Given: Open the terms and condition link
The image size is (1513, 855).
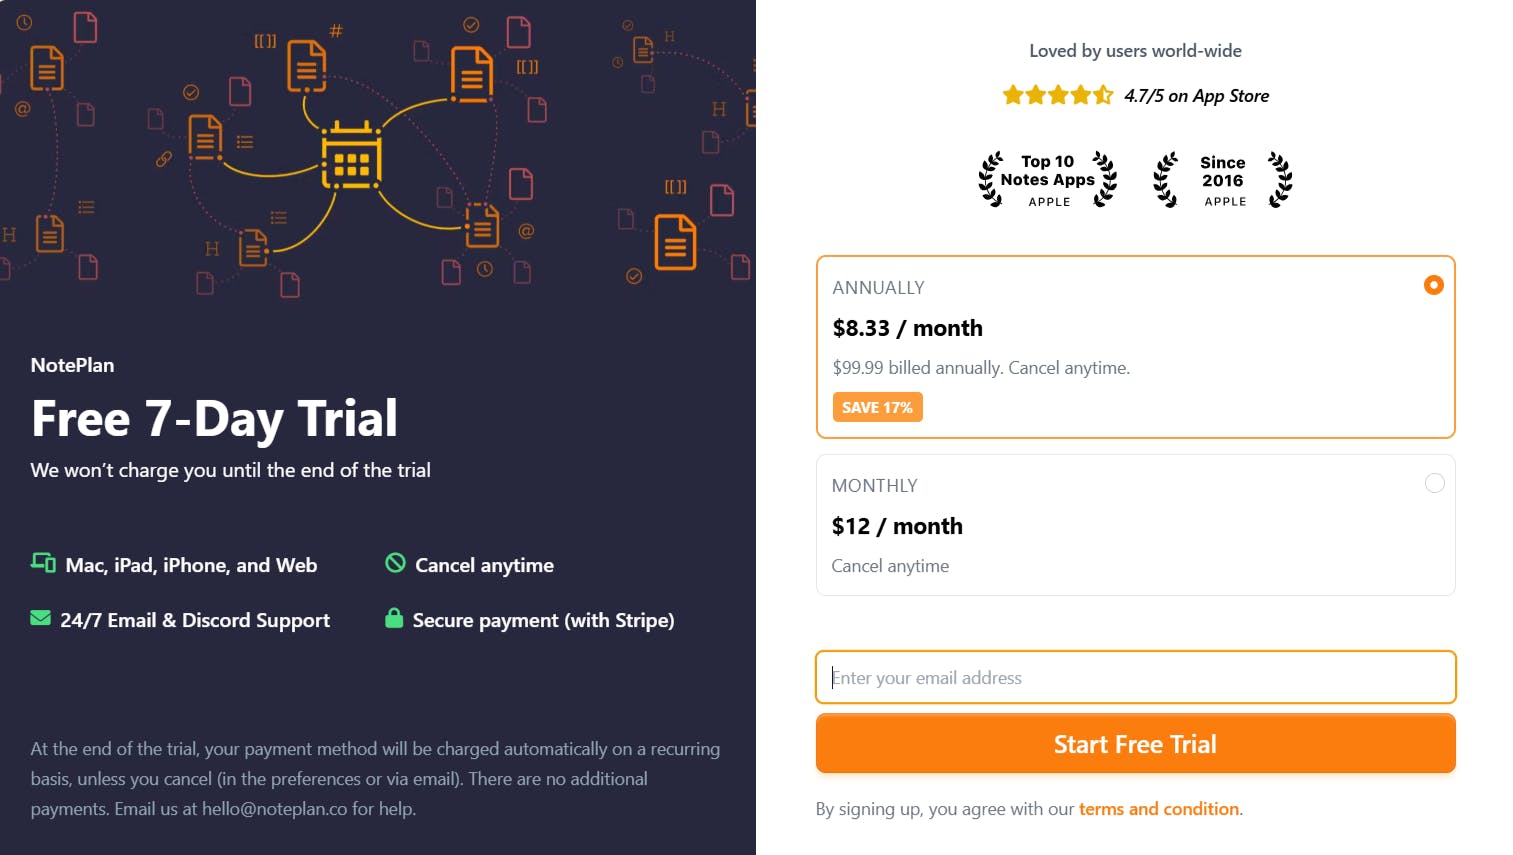Looking at the screenshot, I should pyautogui.click(x=1159, y=809).
